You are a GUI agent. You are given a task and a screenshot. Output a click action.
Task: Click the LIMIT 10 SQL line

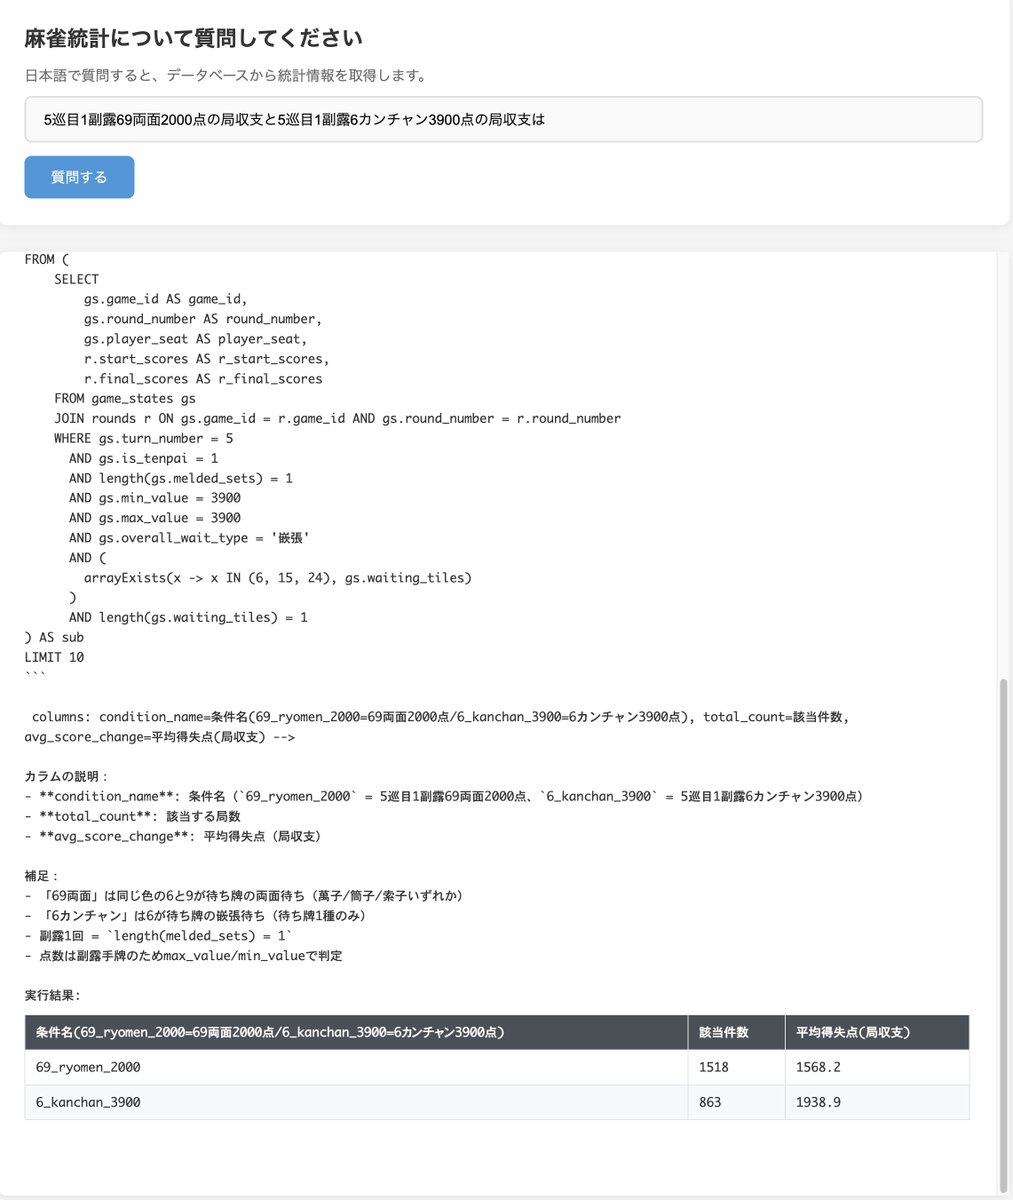pos(54,657)
